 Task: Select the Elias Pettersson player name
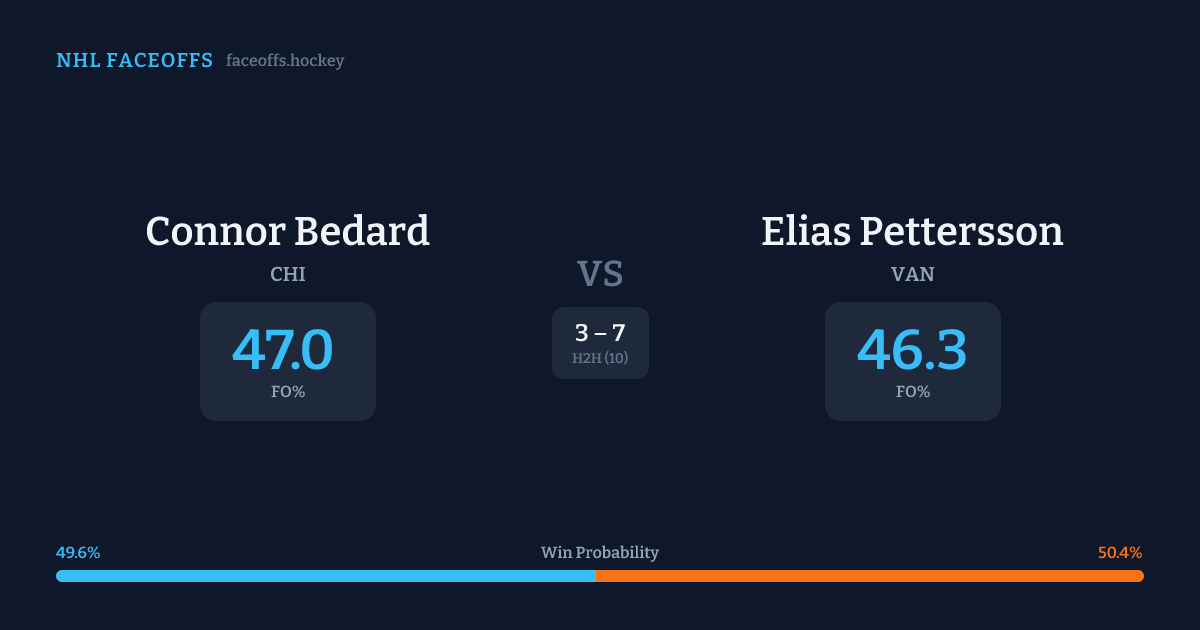tap(912, 231)
